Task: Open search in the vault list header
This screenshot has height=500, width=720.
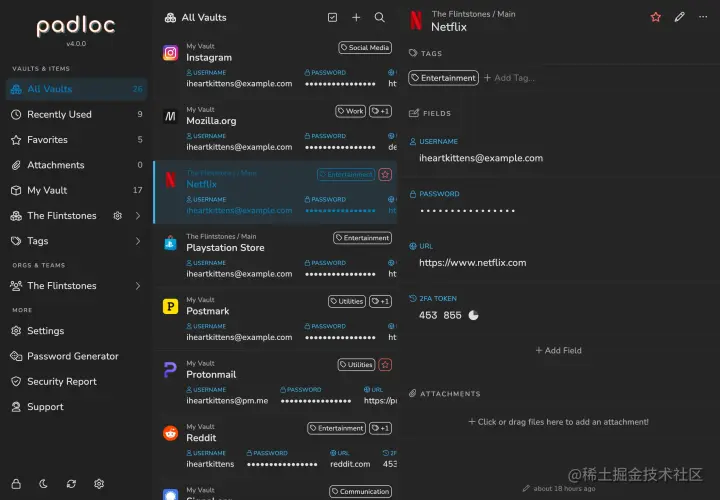Action: (379, 17)
